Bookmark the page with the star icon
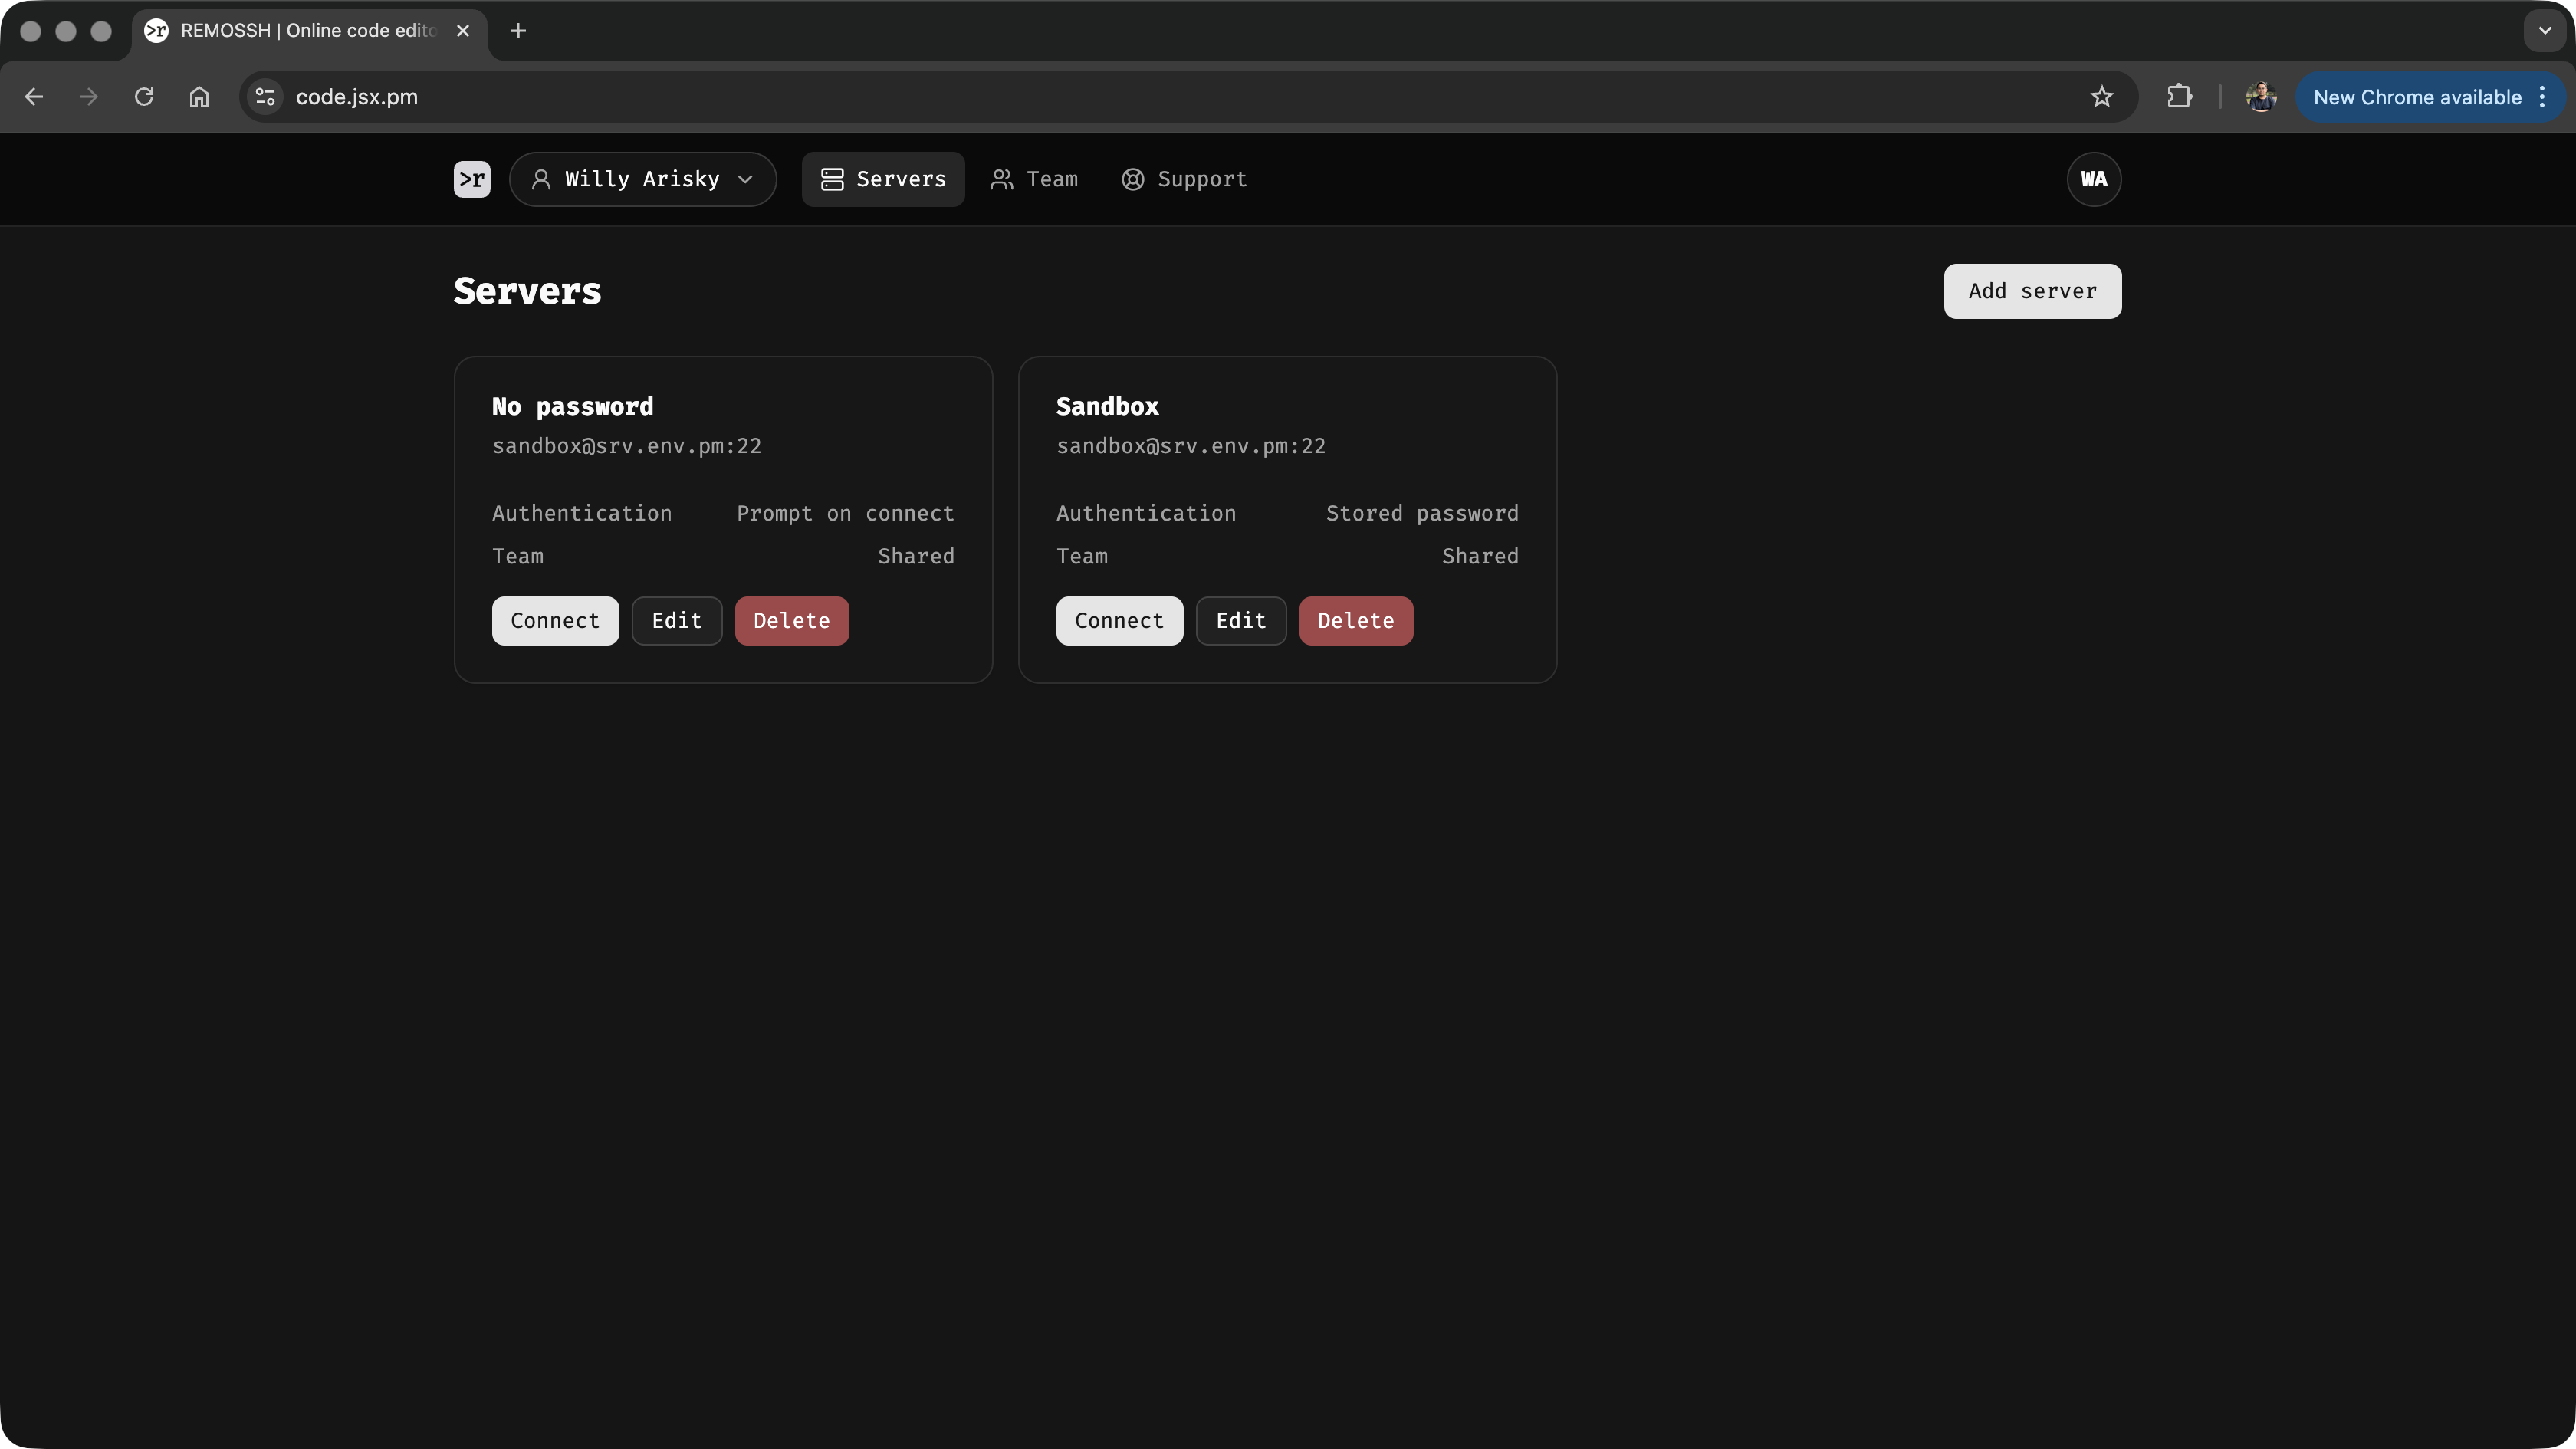The width and height of the screenshot is (2576, 1449). click(2102, 96)
